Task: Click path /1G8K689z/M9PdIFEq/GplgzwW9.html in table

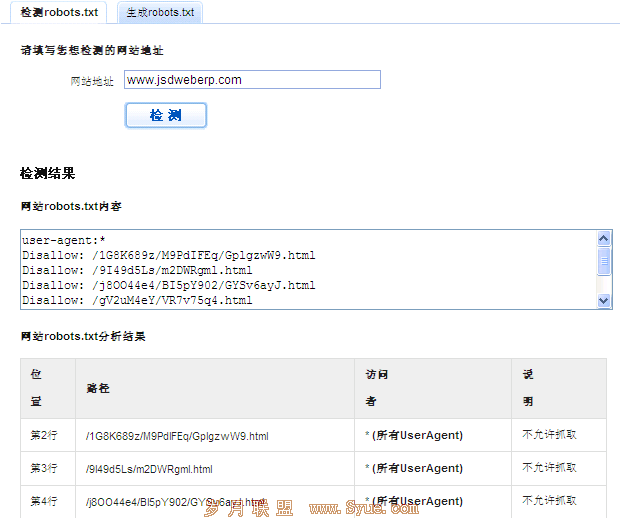Action: click(x=177, y=436)
